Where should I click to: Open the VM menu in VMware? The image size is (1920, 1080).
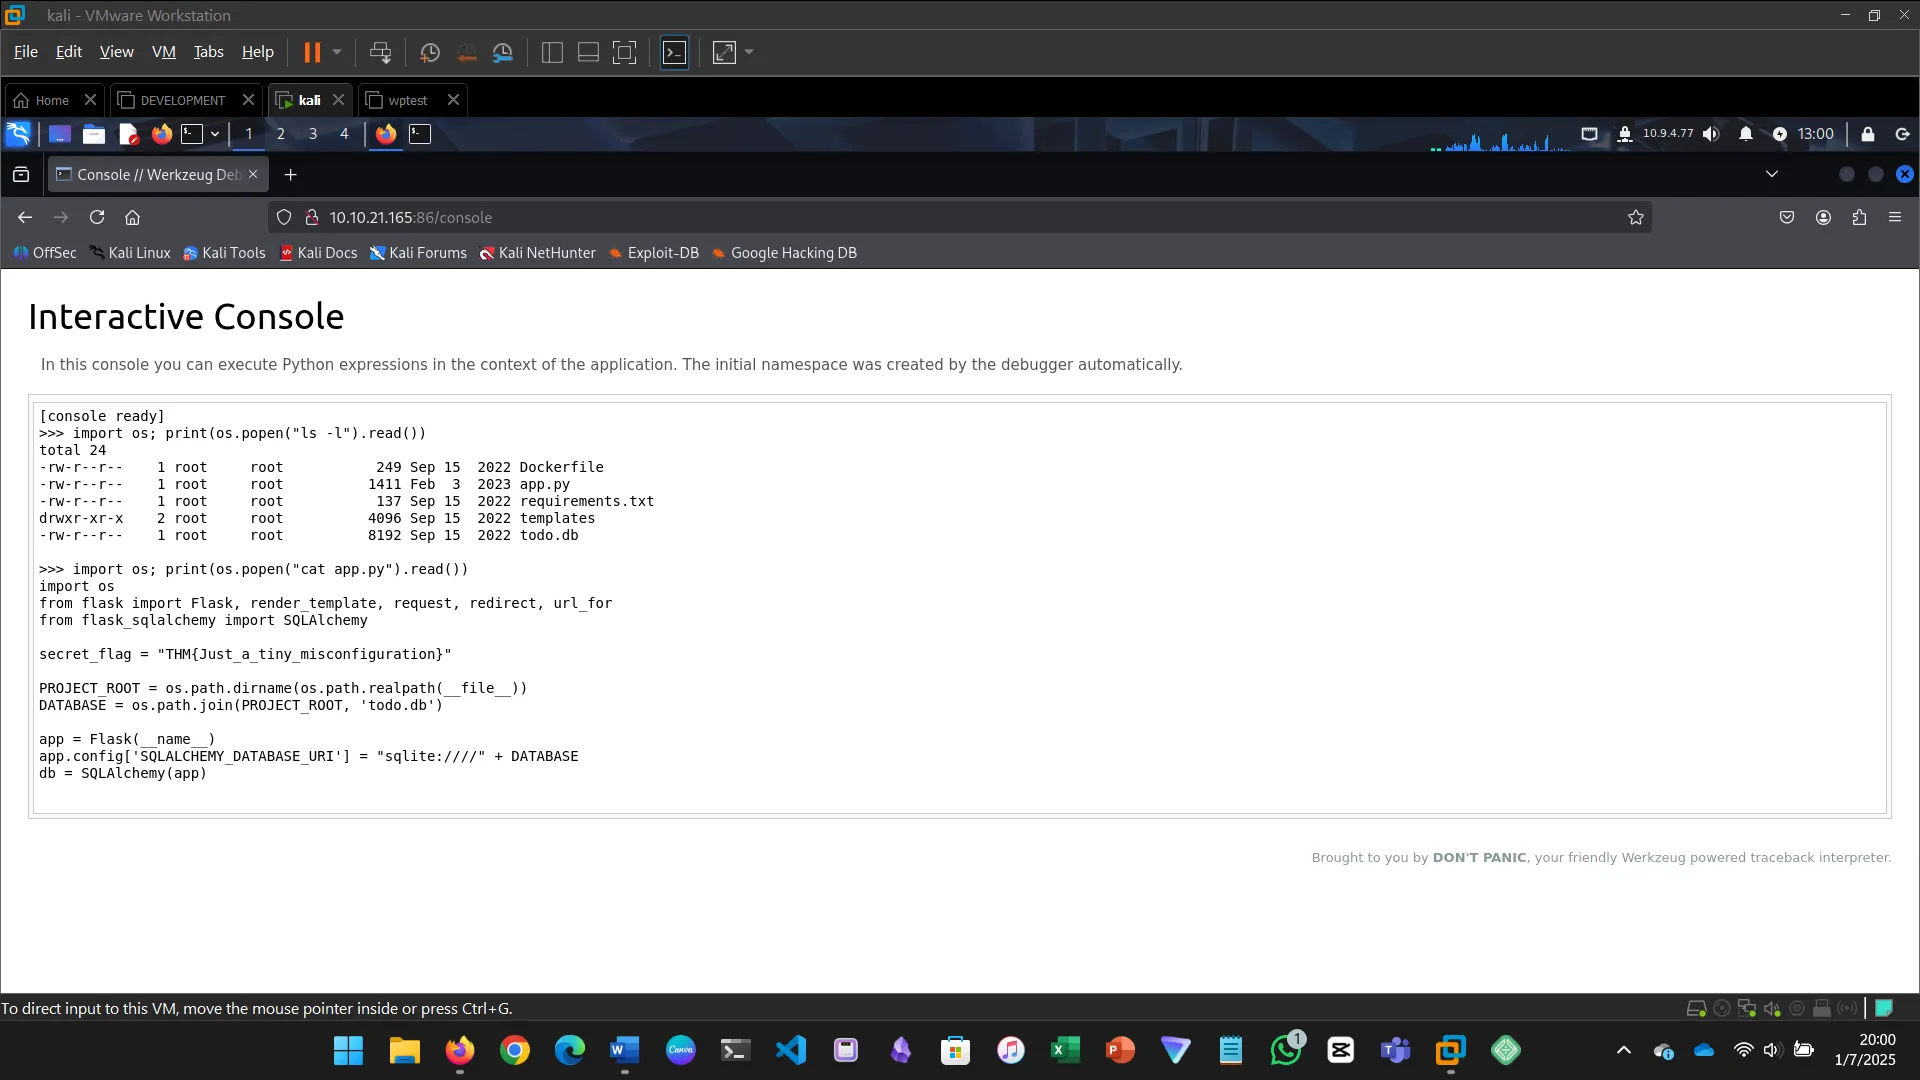pos(163,52)
